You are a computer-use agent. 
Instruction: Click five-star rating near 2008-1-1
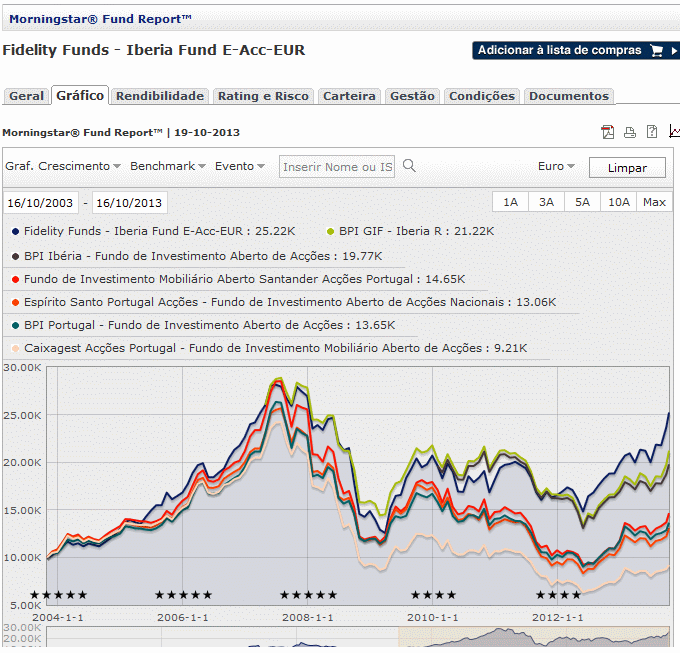tap(308, 595)
